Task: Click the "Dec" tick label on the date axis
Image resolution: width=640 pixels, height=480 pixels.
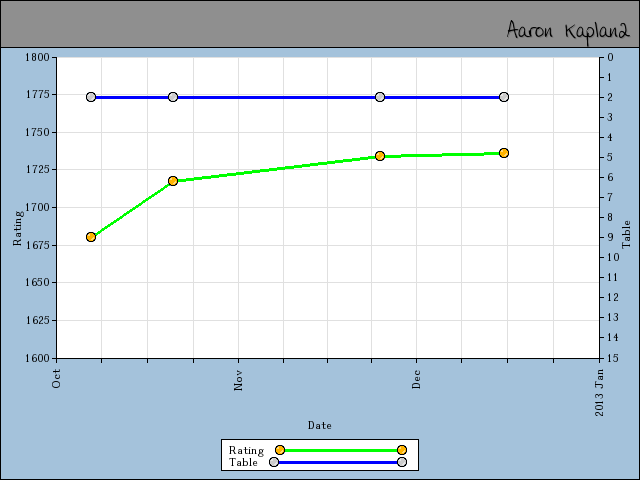Action: 416,380
